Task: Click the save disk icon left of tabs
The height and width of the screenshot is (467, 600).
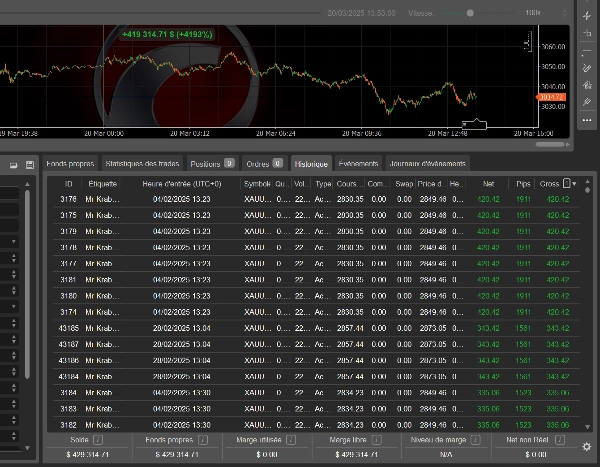Action: click(30, 164)
